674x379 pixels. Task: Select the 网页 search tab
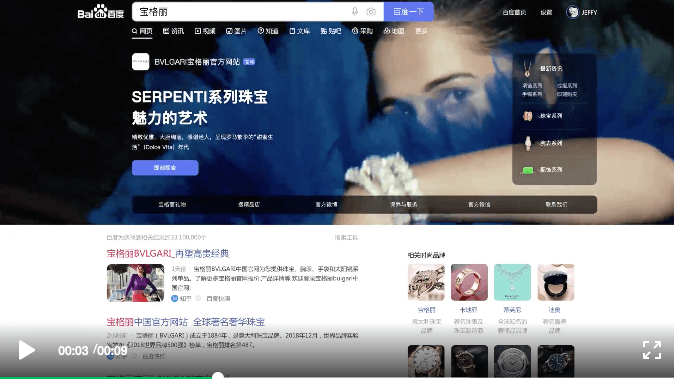click(142, 31)
